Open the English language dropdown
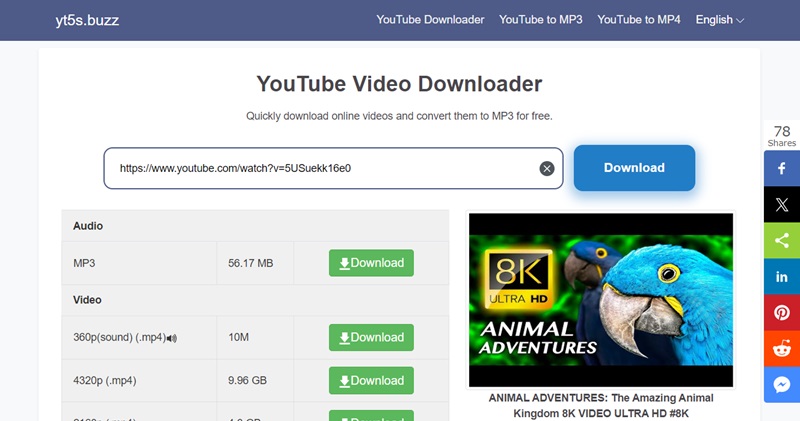Image resolution: width=800 pixels, height=421 pixels. pos(719,20)
